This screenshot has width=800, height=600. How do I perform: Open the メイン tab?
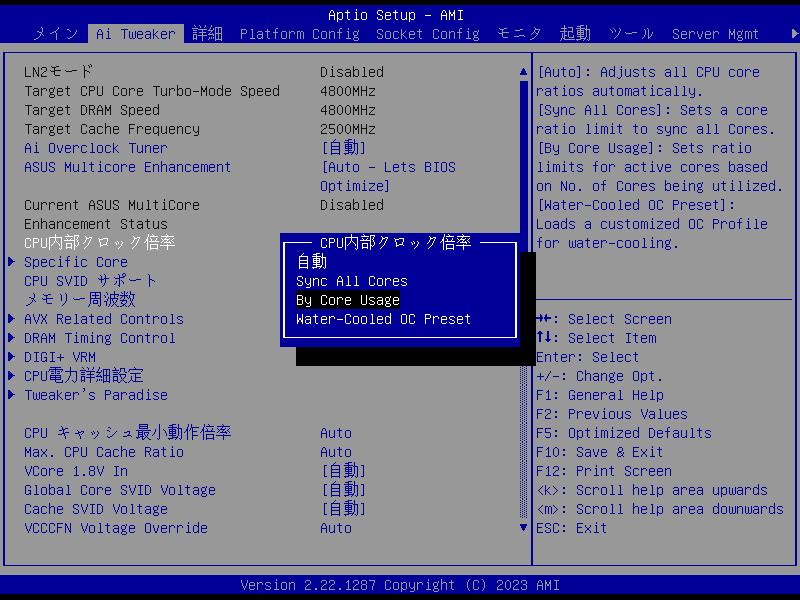(56, 34)
